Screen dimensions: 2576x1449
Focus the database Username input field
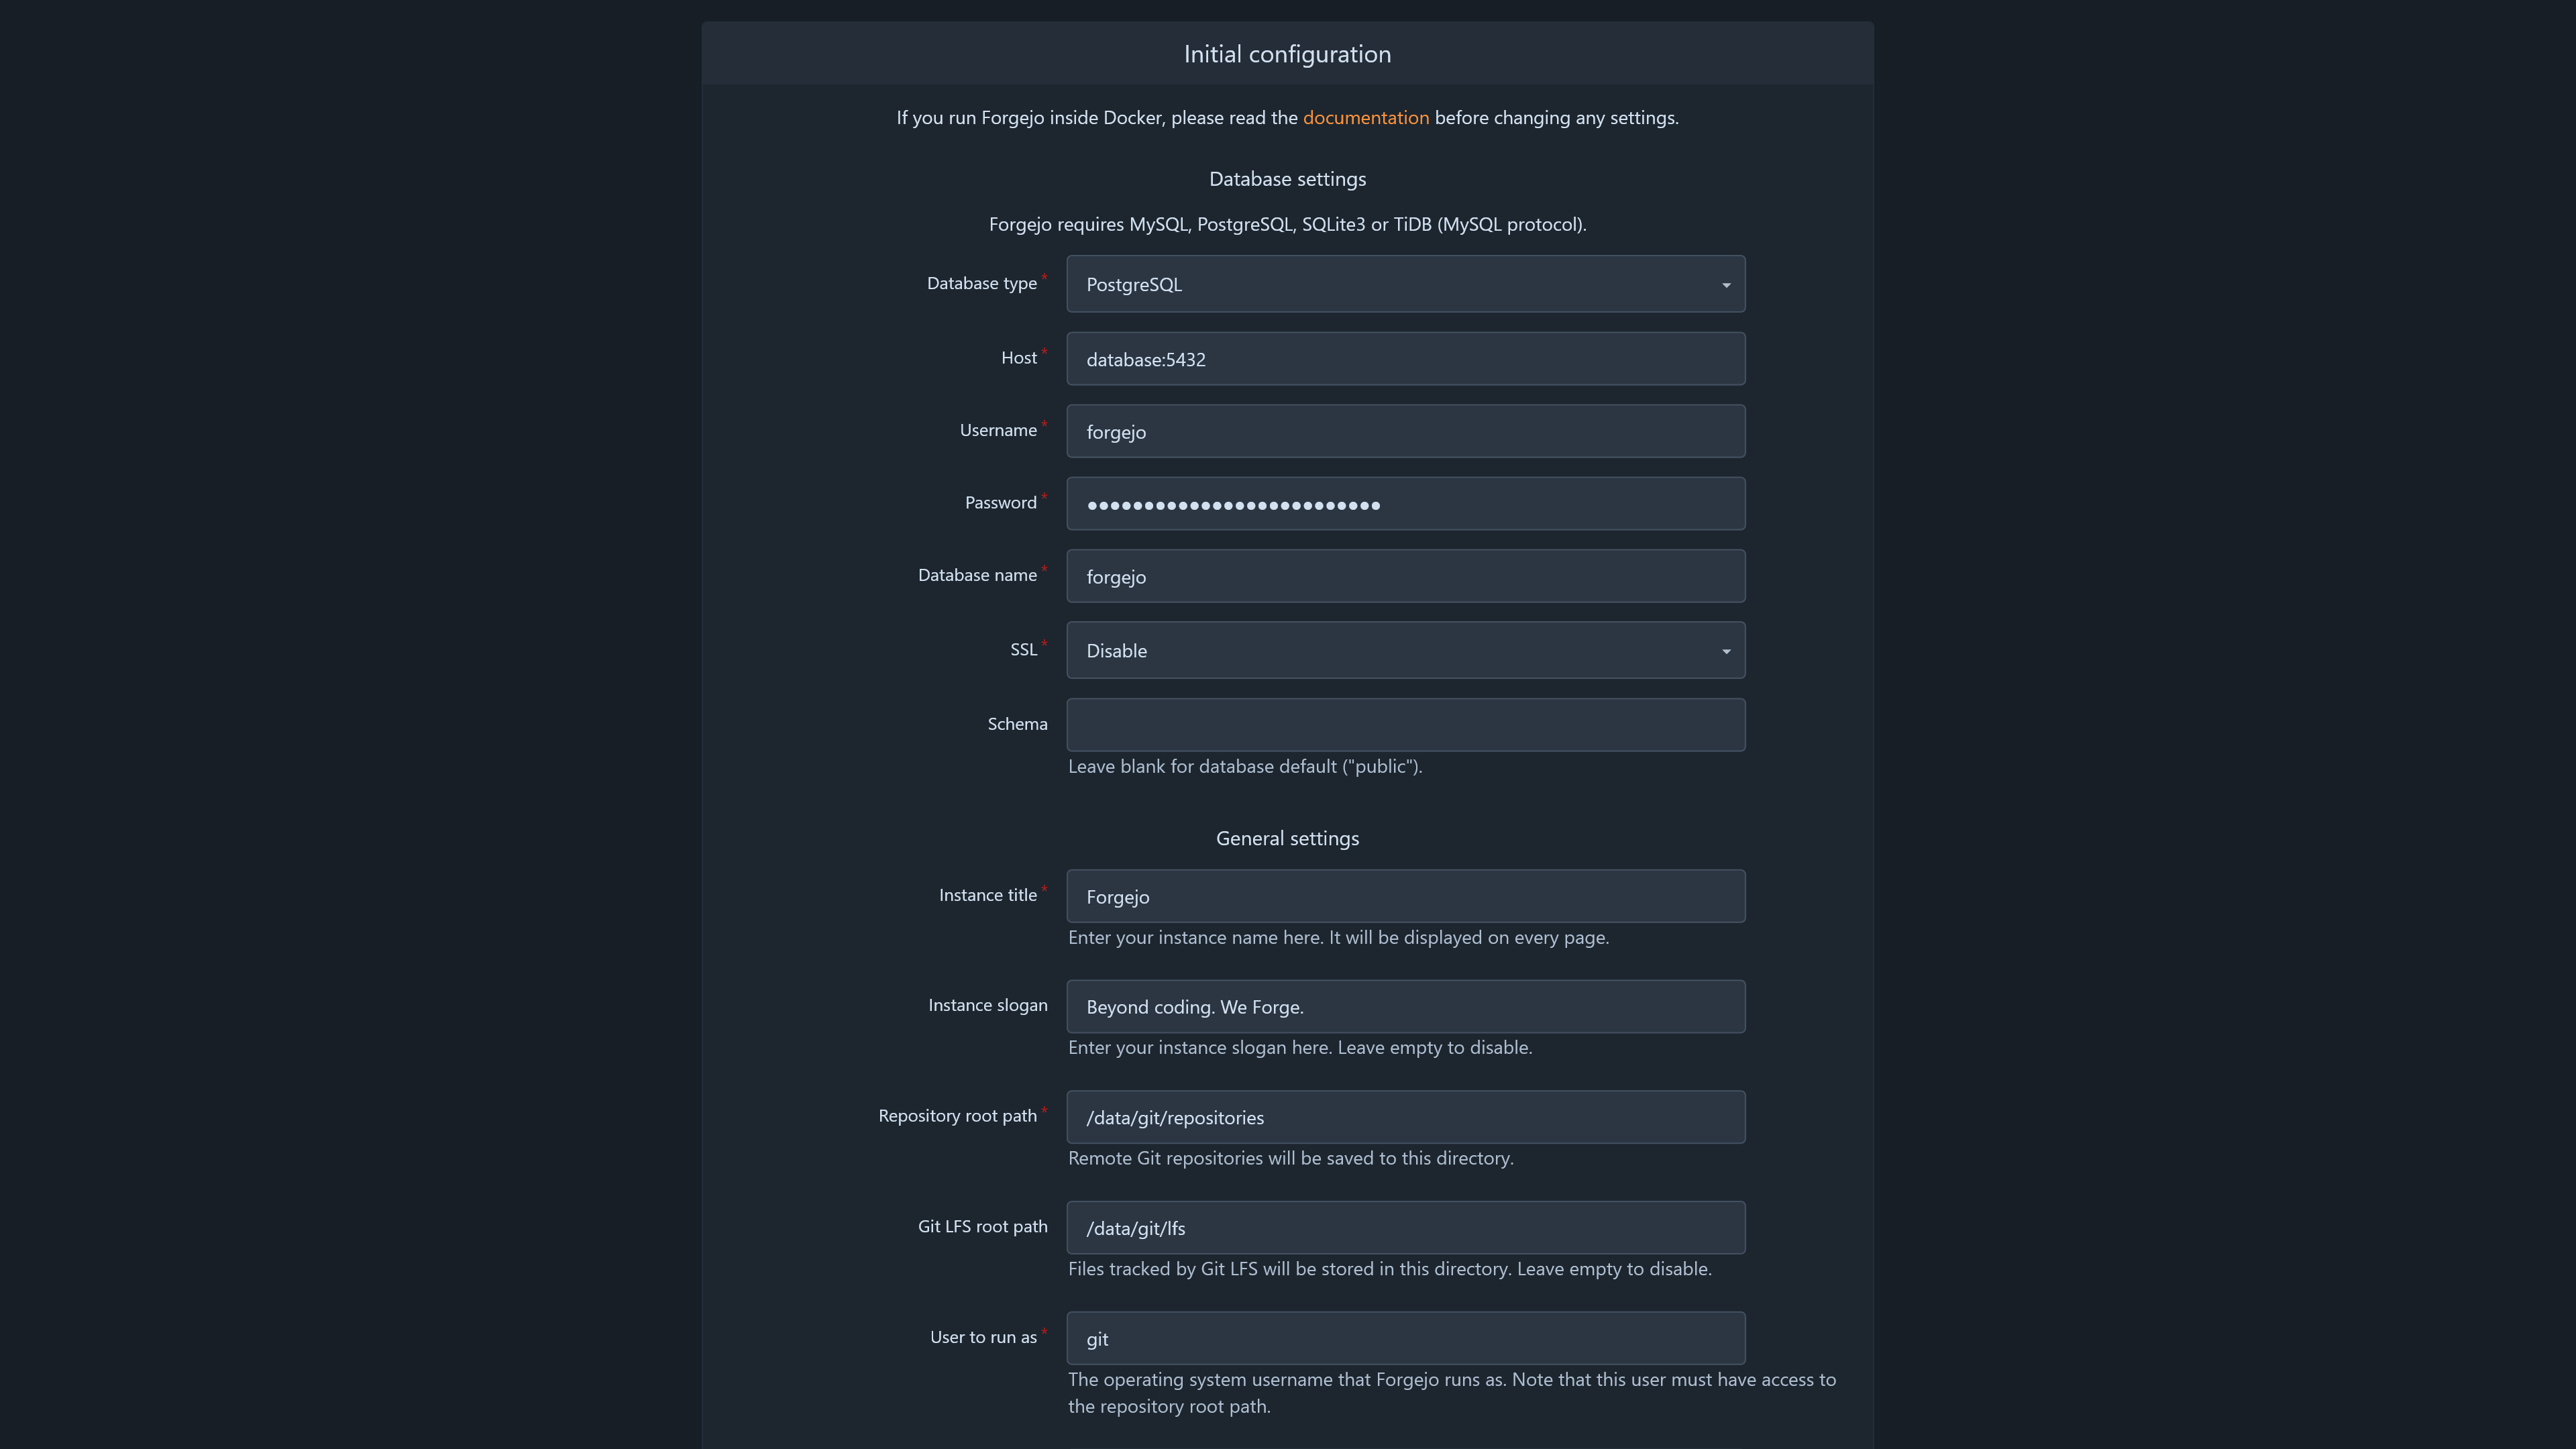(1405, 431)
